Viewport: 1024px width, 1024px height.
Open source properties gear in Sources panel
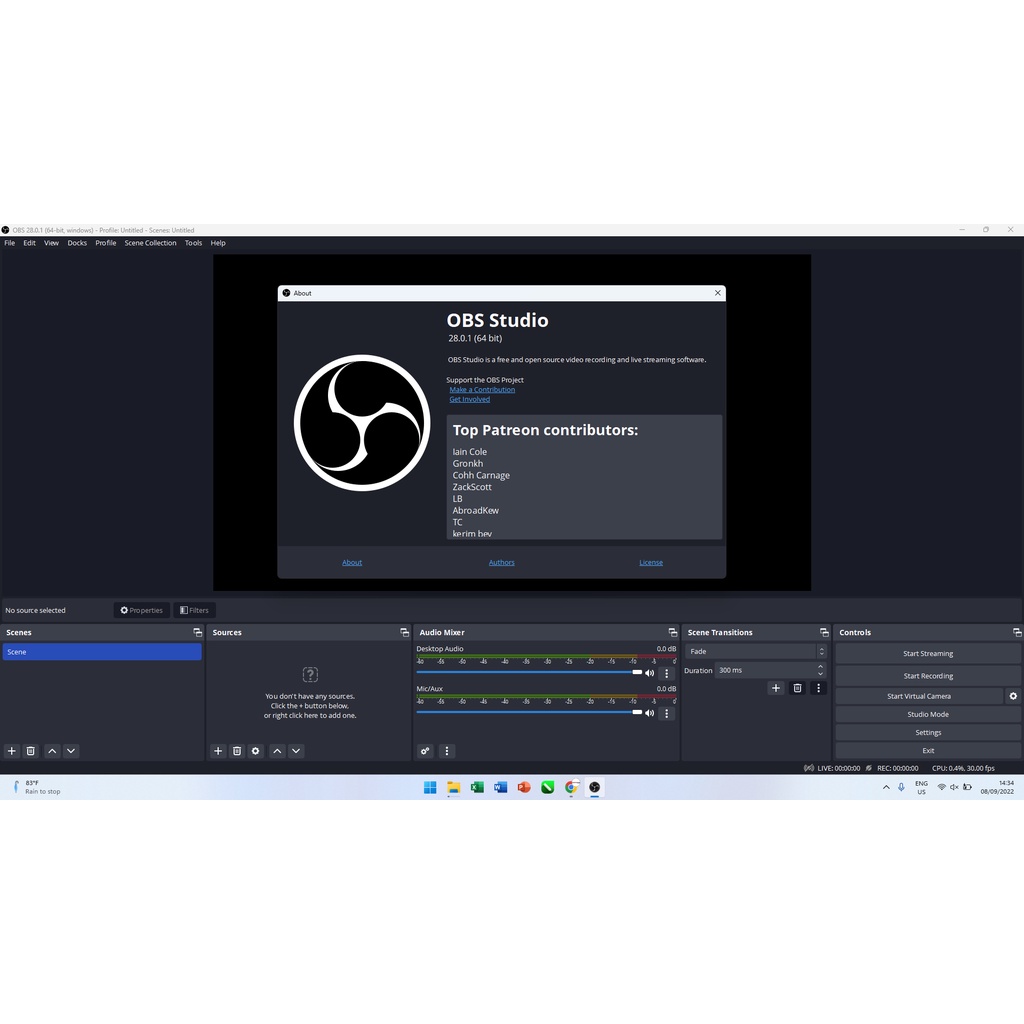(256, 751)
